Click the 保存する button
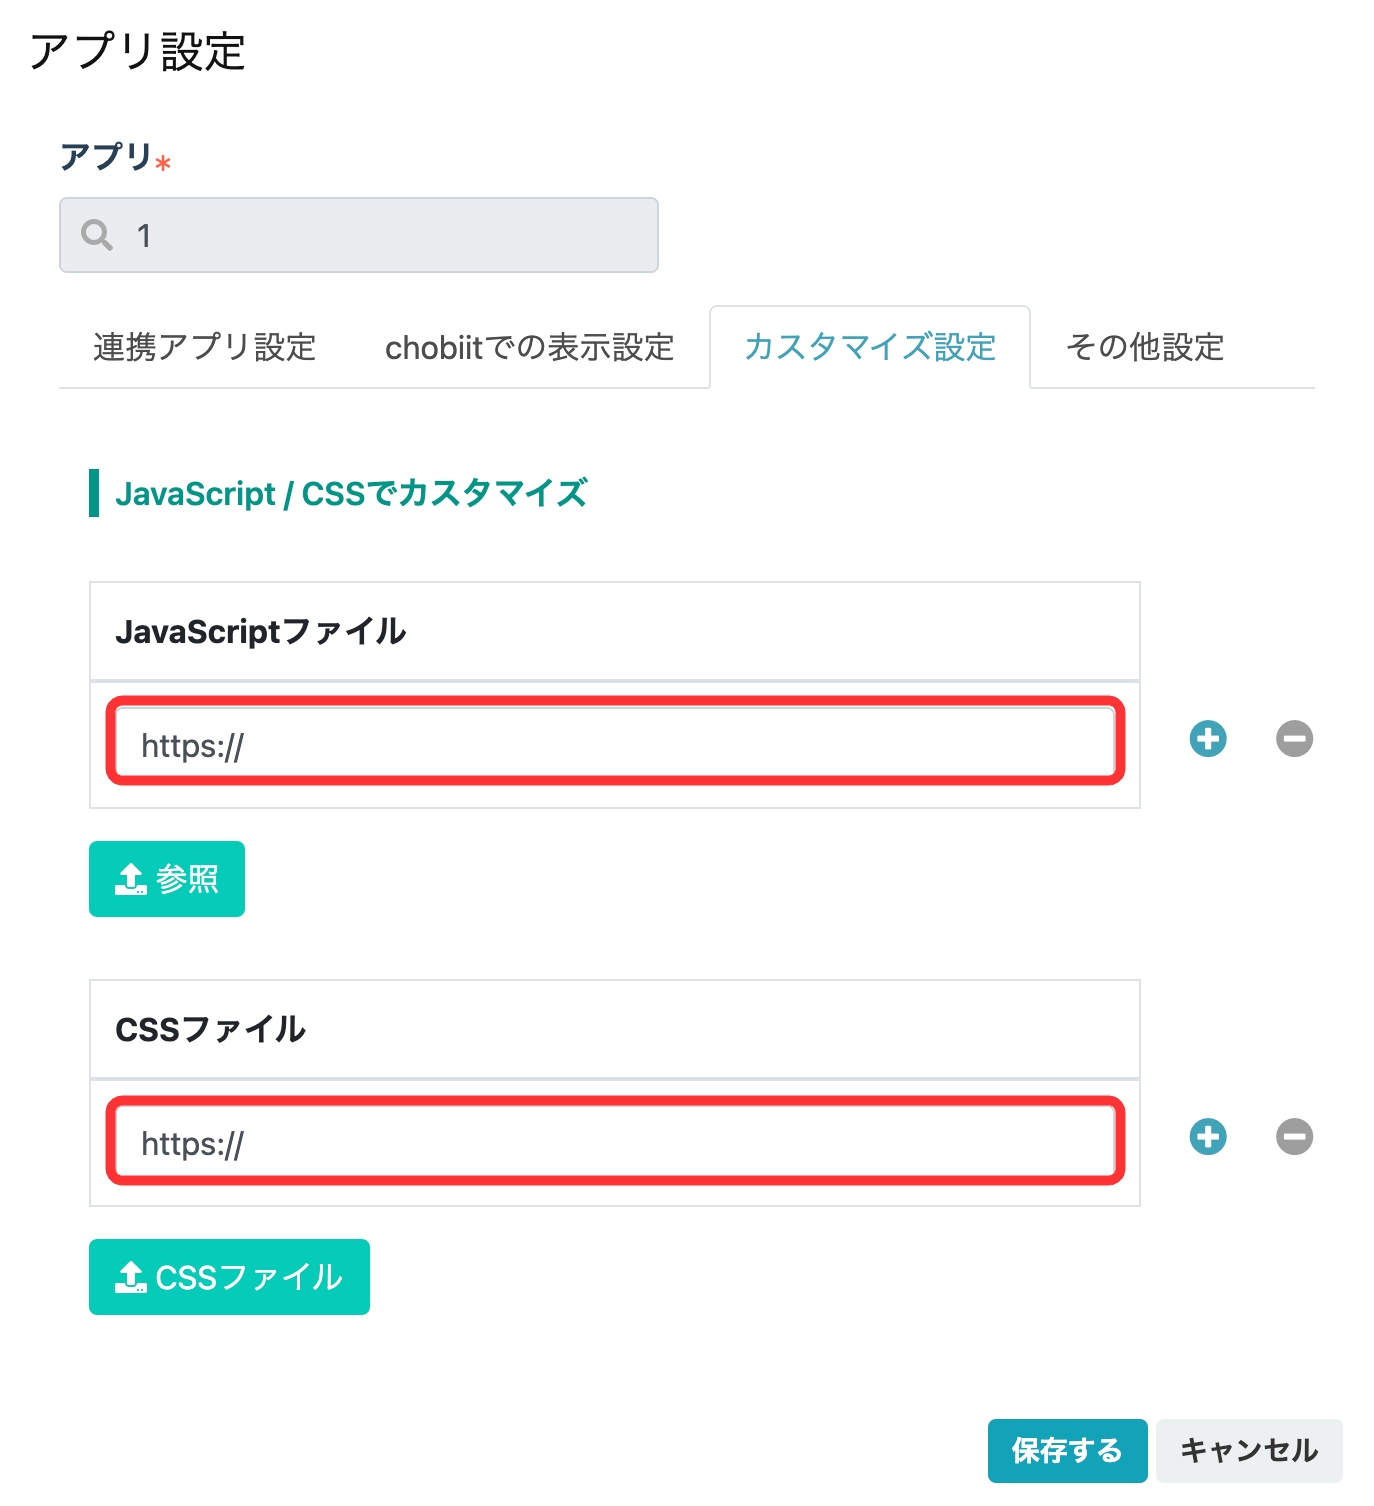Screen dimensions: 1374x1506 coord(1067,1451)
